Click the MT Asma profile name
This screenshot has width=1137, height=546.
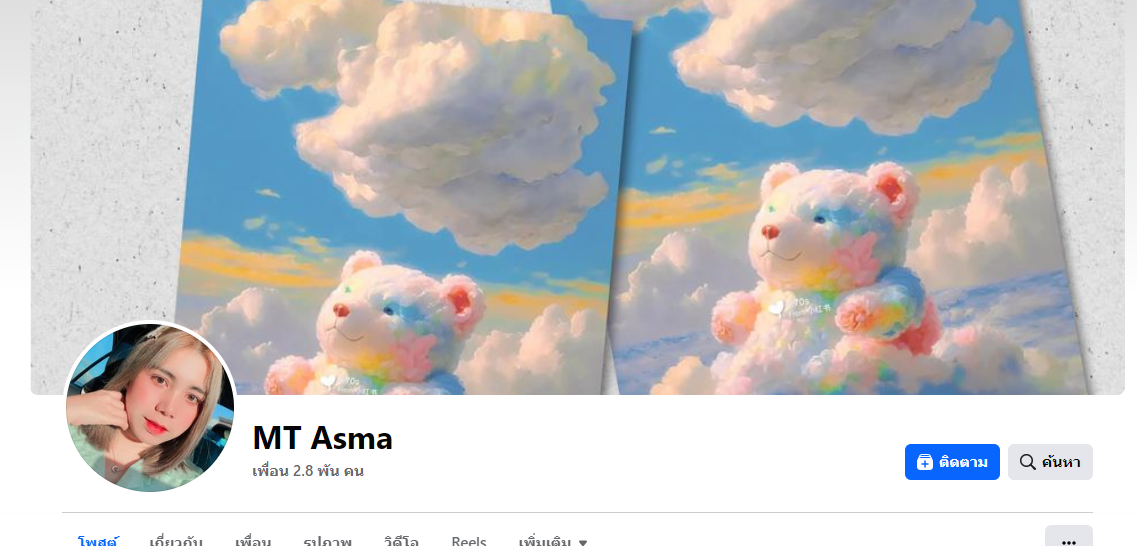323,438
